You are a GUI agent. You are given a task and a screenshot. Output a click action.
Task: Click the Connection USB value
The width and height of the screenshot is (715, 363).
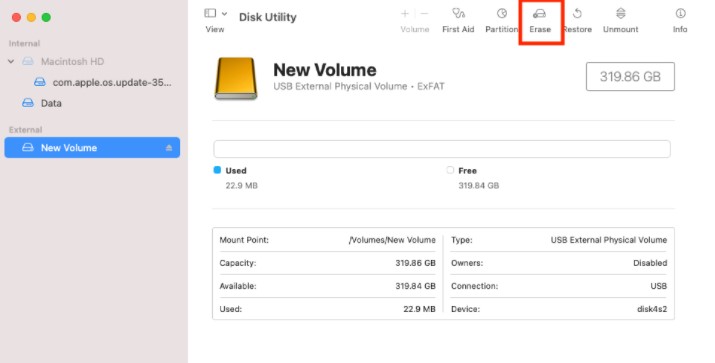click(x=658, y=286)
